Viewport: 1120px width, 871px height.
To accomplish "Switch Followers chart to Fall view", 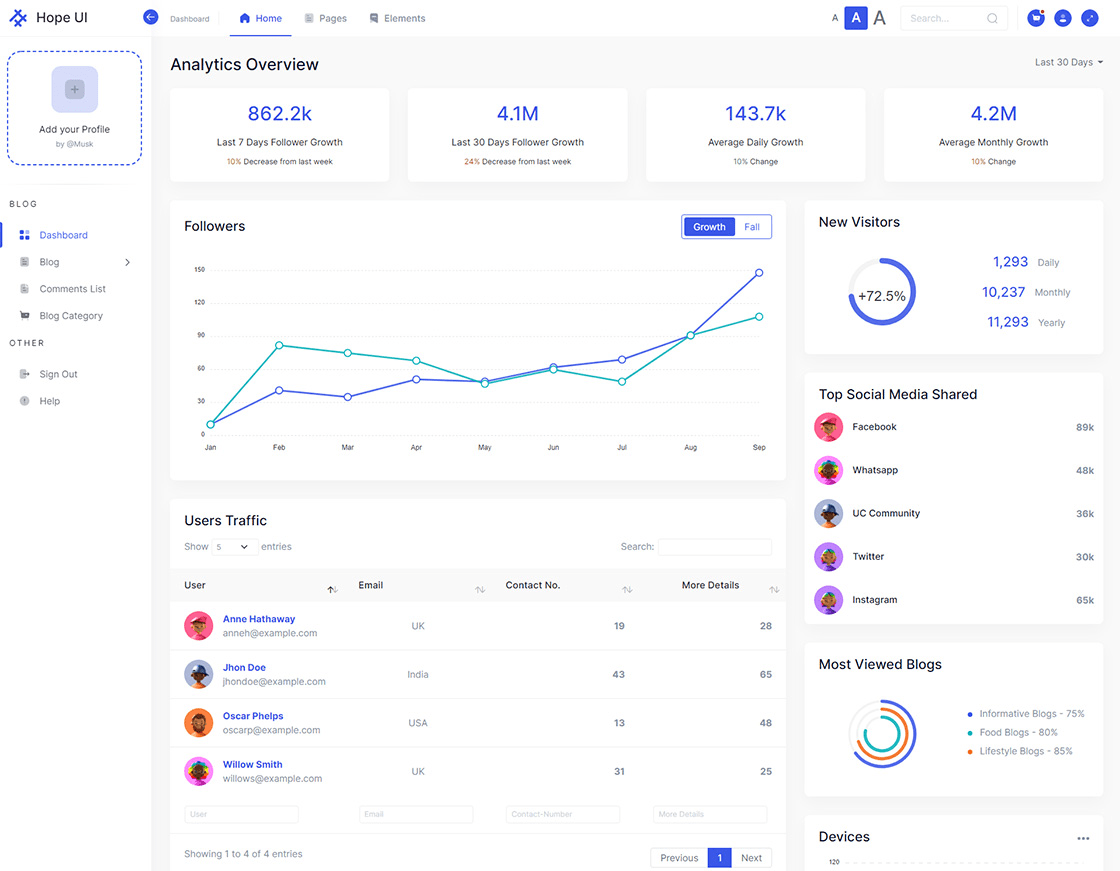I will tap(752, 227).
